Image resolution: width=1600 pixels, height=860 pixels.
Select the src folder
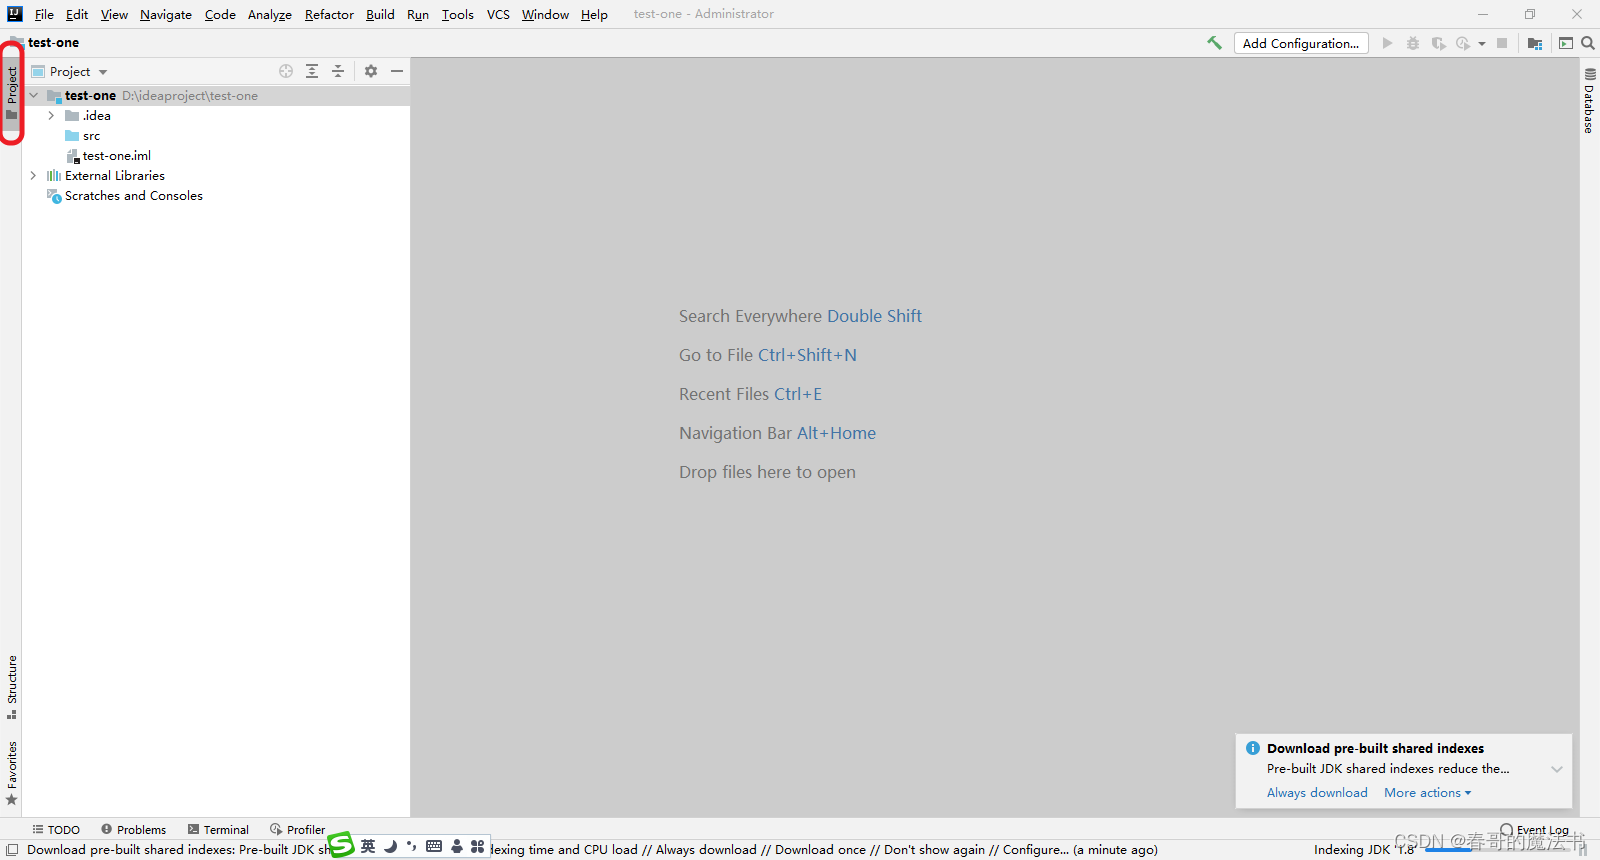91,135
